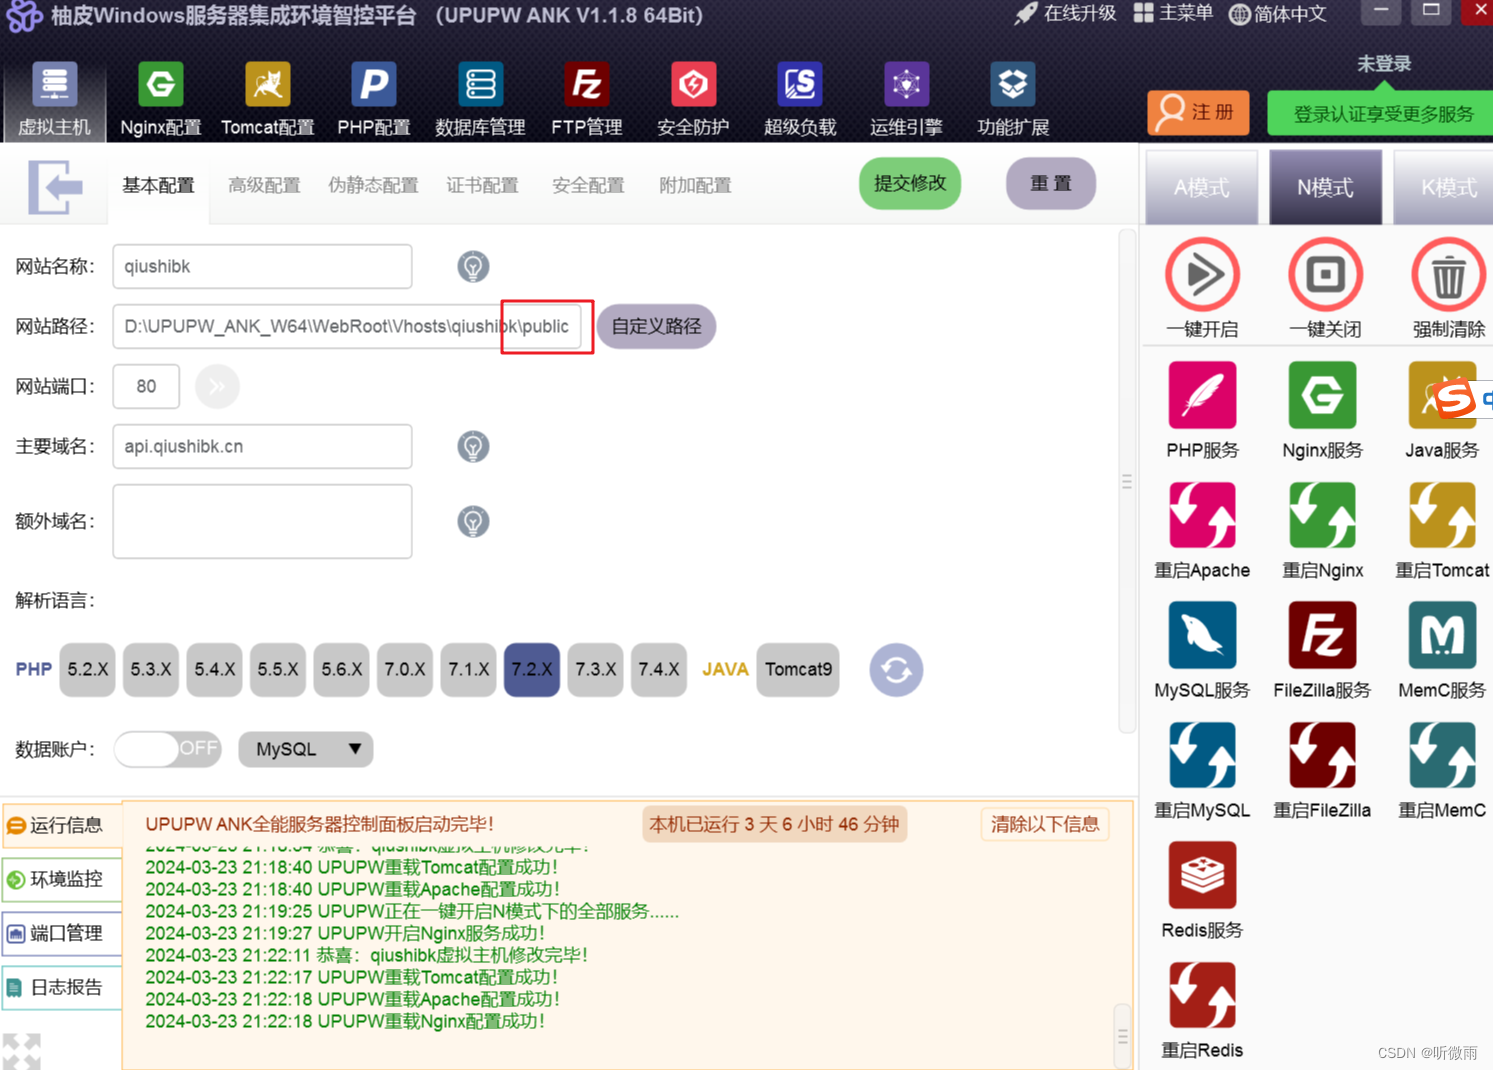Click the 网站名称 field with qiushibk
The width and height of the screenshot is (1493, 1070).
tap(262, 266)
